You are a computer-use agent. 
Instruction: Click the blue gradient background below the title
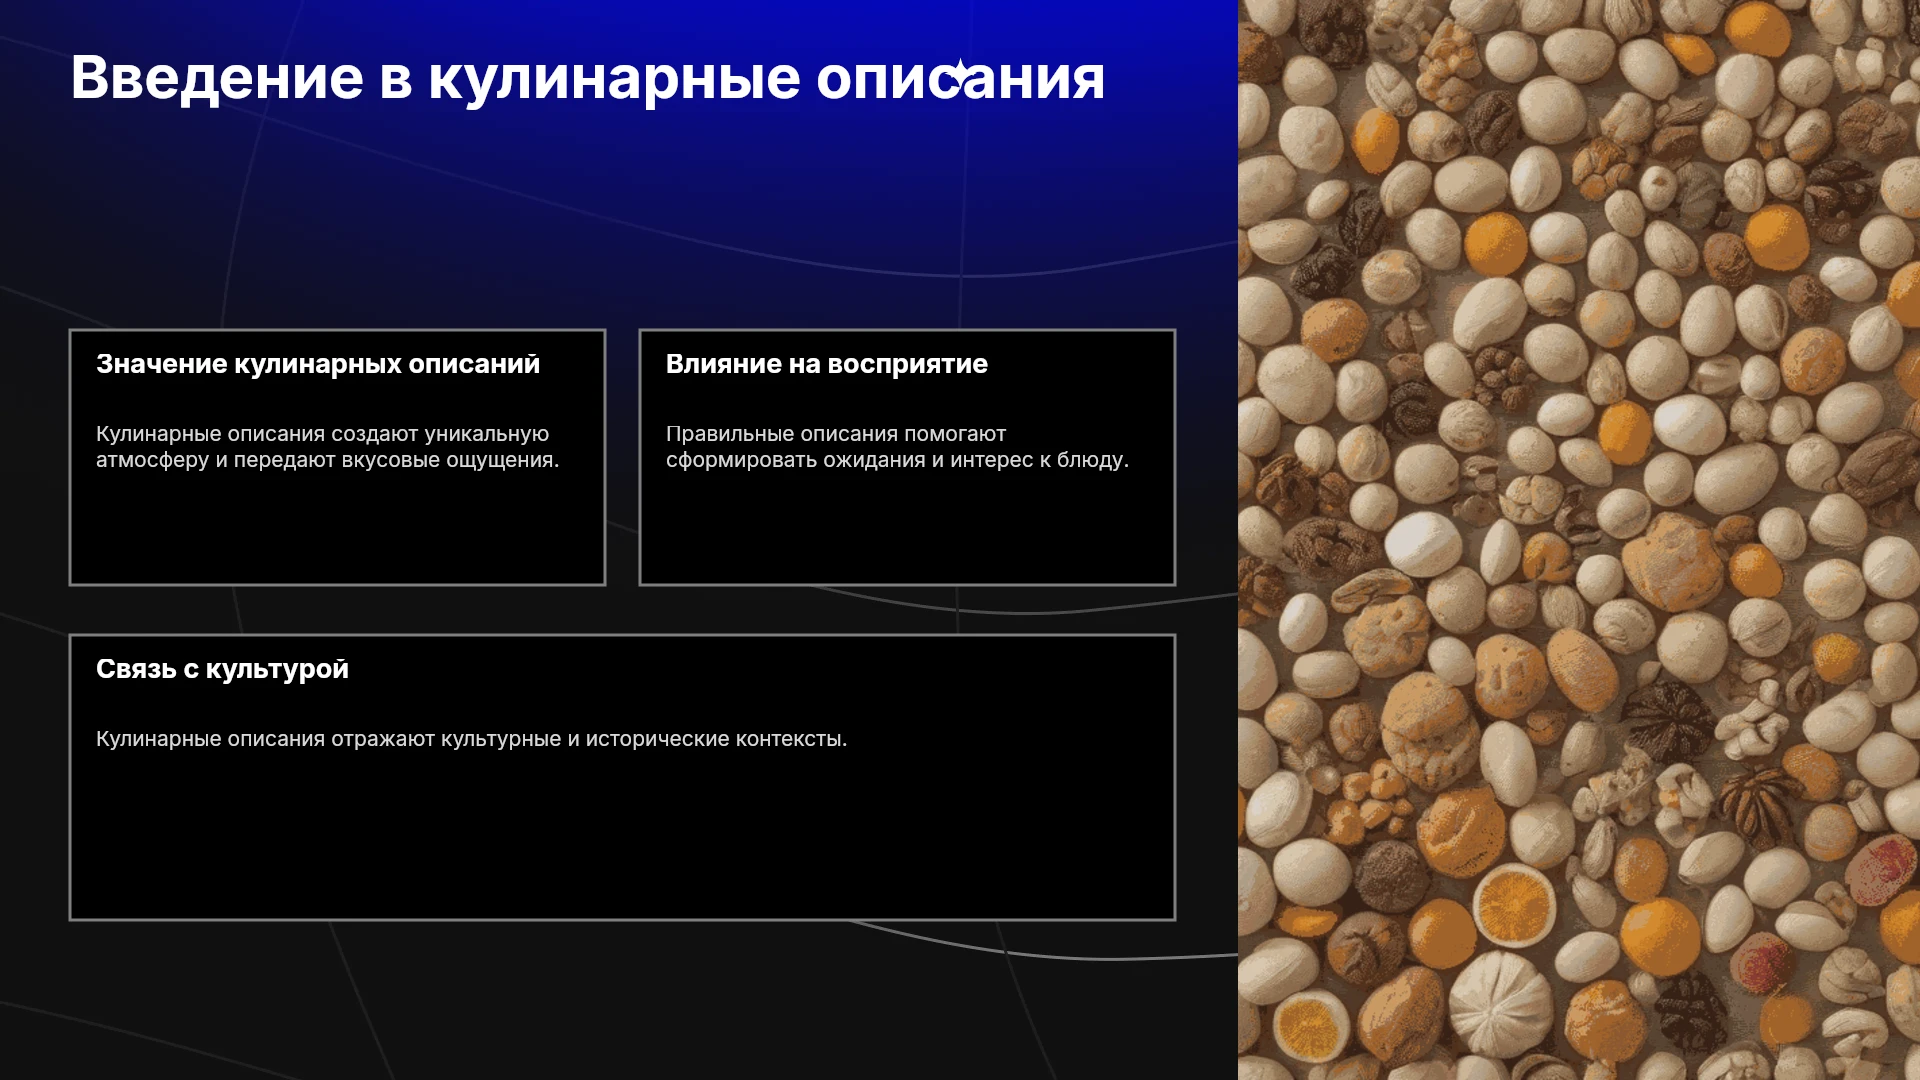pos(600,200)
